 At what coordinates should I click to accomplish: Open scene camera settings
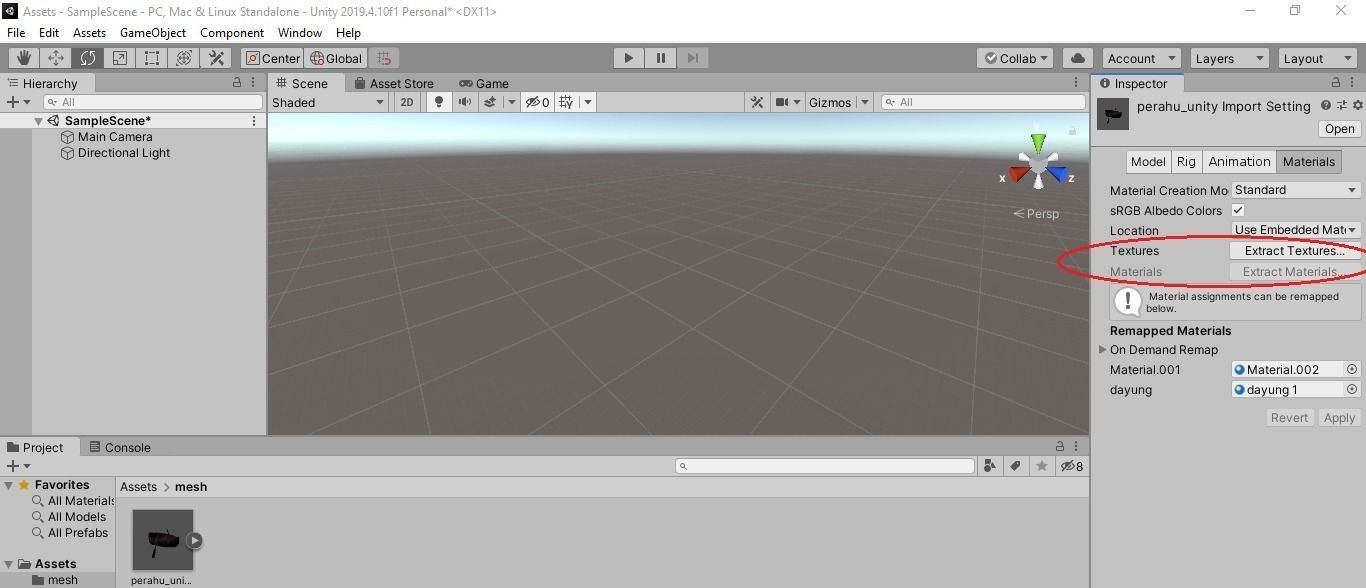782,102
